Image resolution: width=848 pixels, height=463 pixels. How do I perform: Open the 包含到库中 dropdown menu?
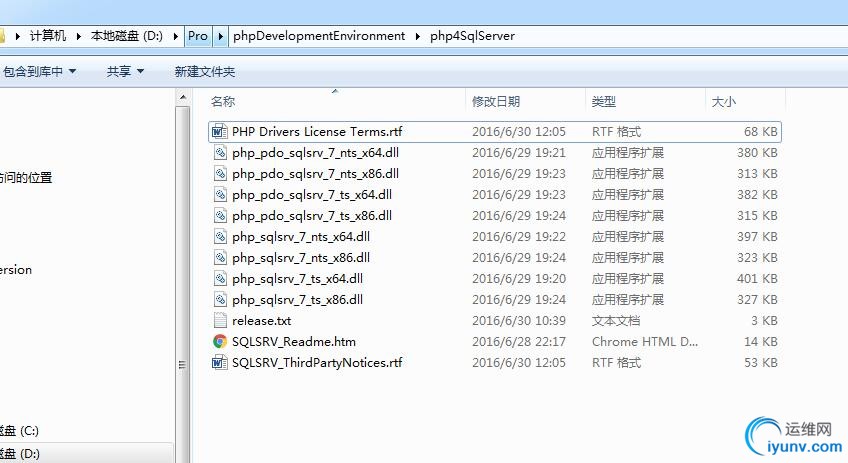click(x=39, y=71)
